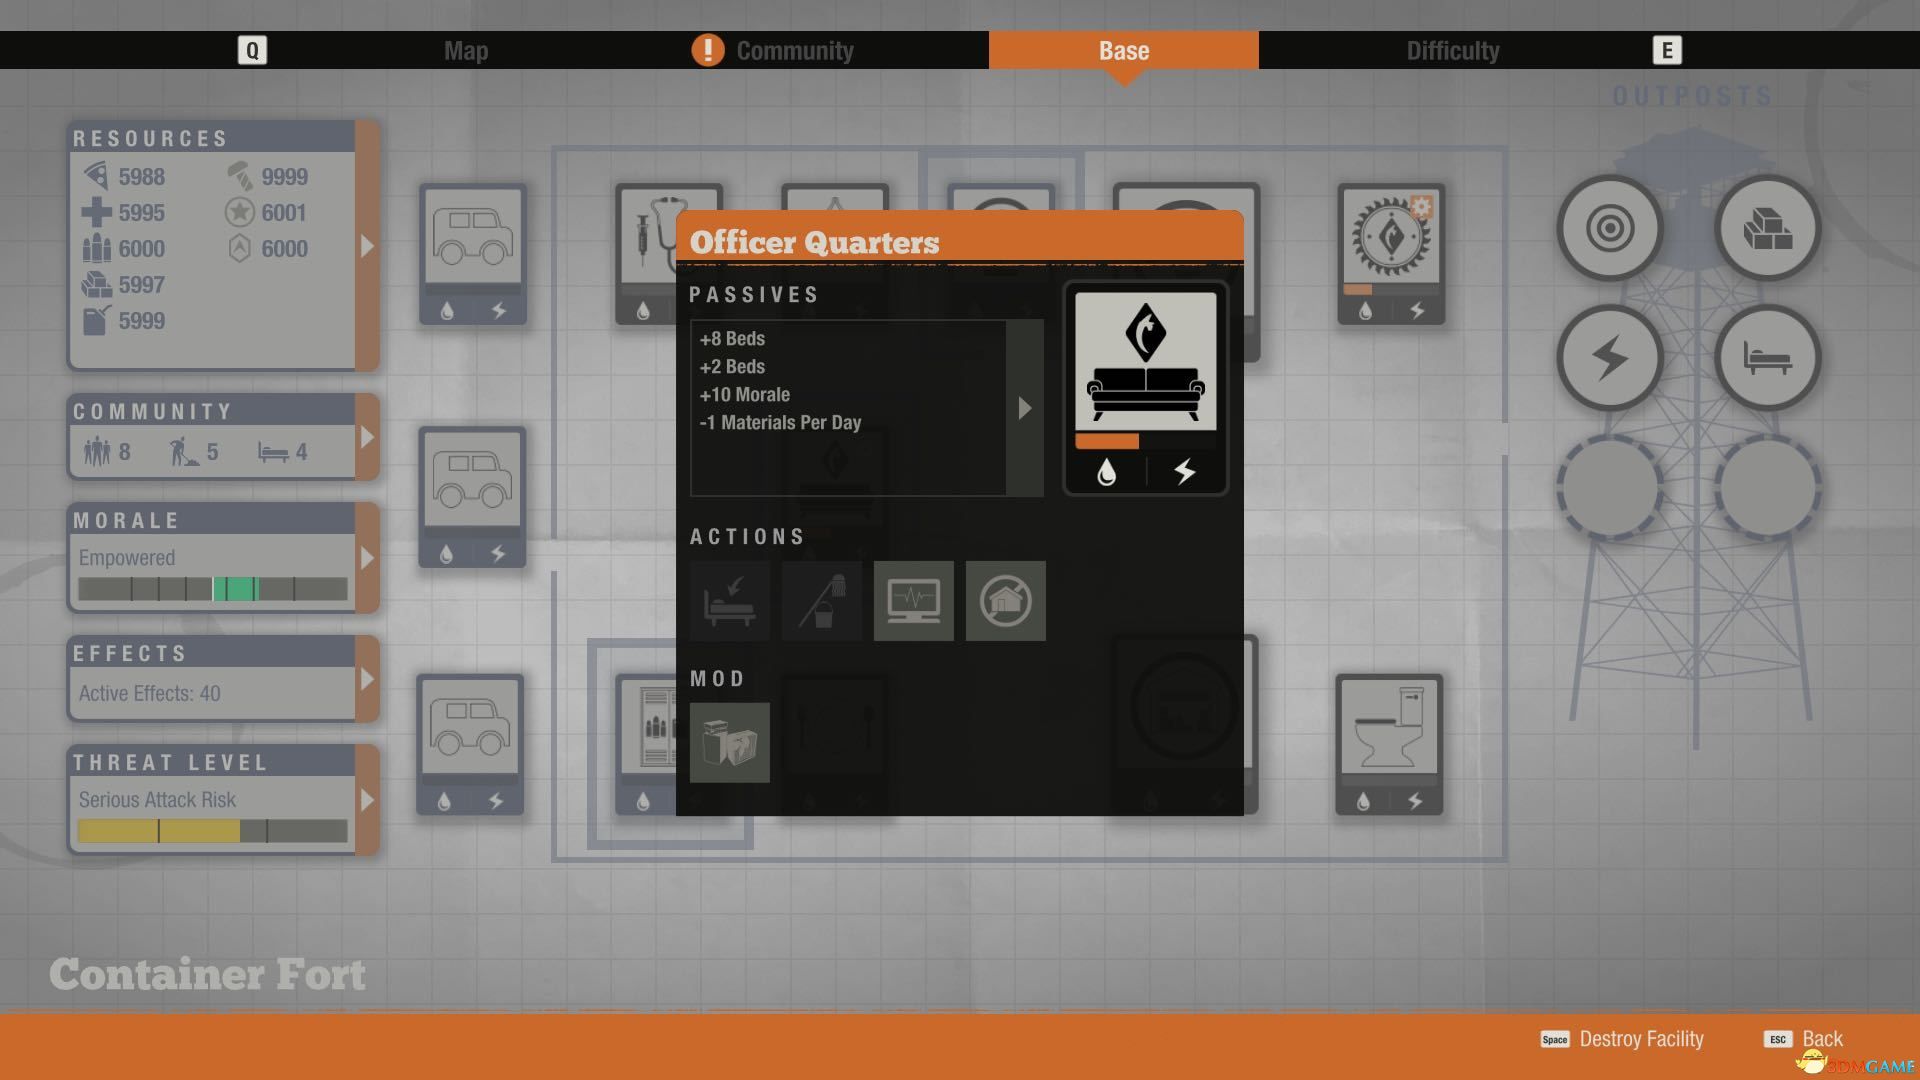1920x1080 pixels.
Task: Click the water drop resource icon
Action: point(1108,471)
